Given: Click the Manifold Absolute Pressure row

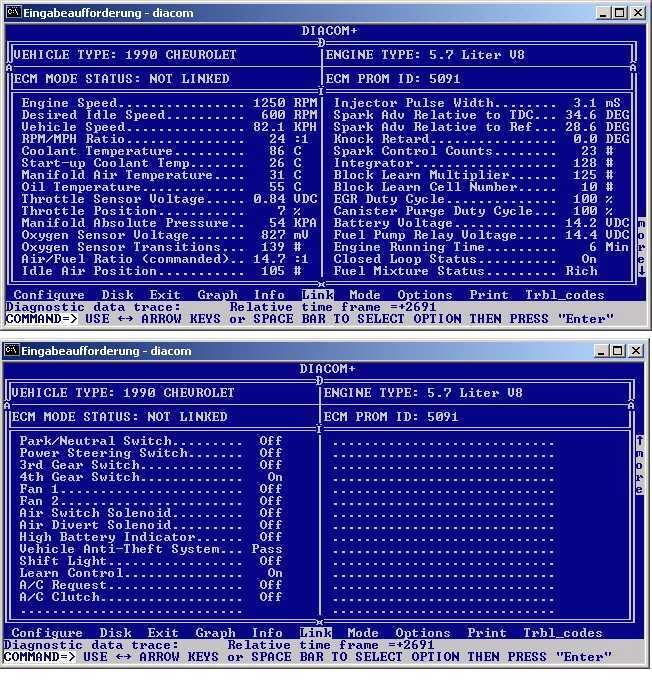Looking at the screenshot, I should pos(169,223).
